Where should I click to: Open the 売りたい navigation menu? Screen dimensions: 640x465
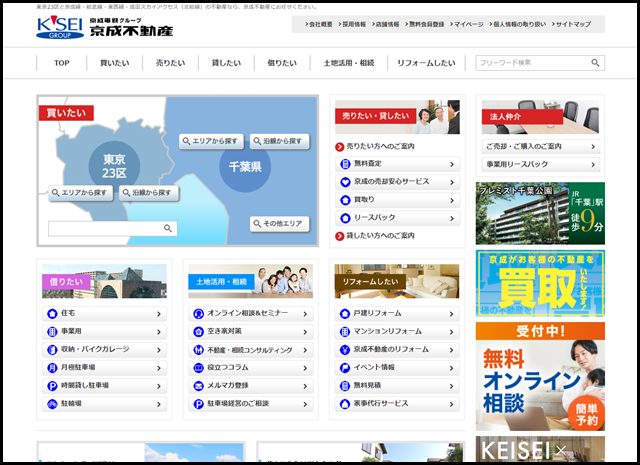[171, 63]
